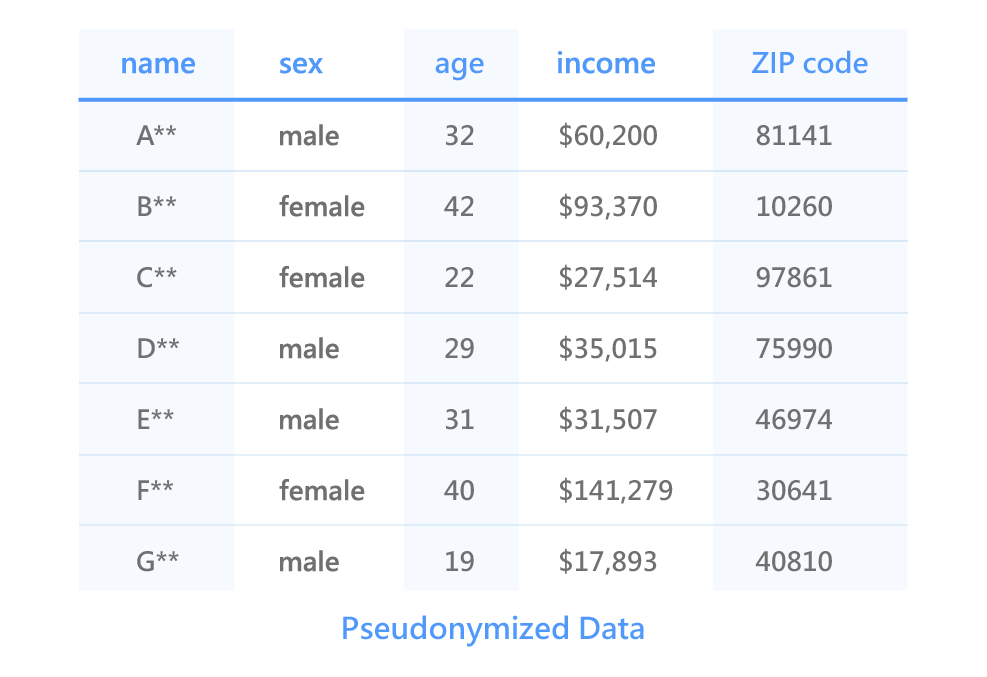Select the A** name cell
987x677 pixels.
(157, 136)
